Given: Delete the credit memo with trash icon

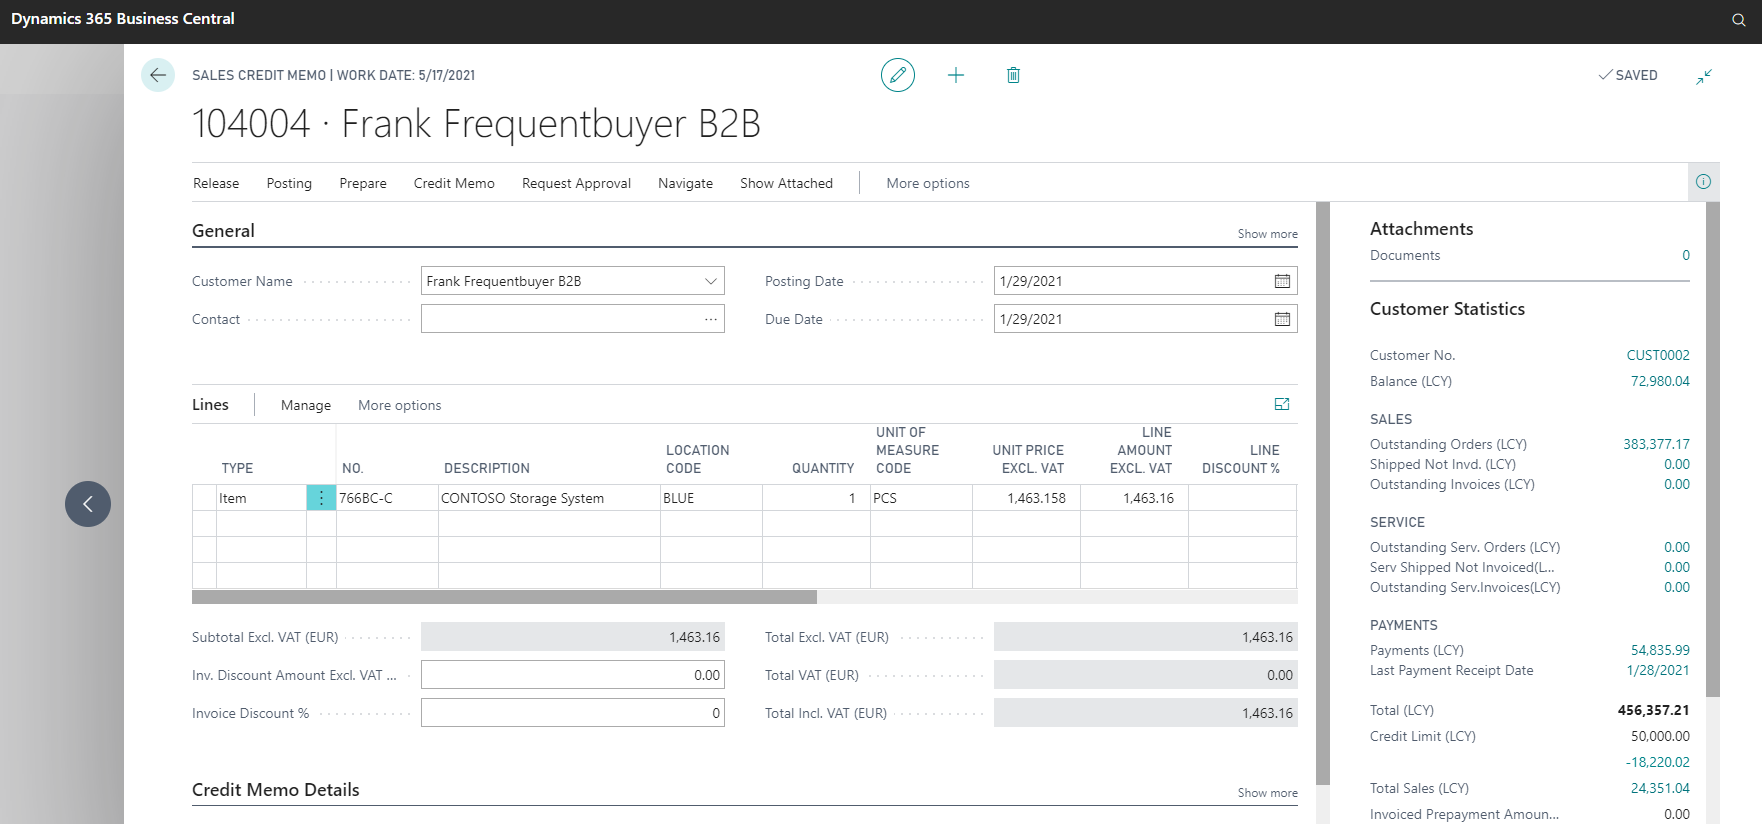Looking at the screenshot, I should coord(1013,75).
